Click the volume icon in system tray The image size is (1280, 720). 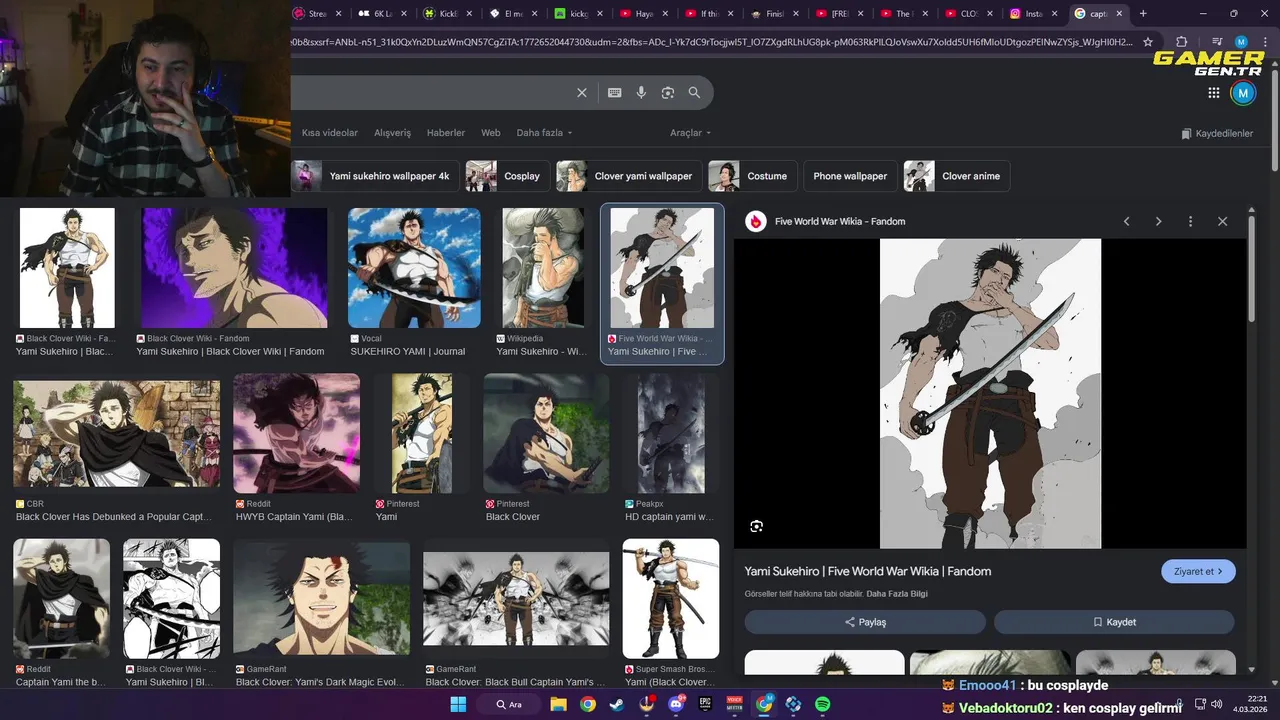[x=1216, y=704]
